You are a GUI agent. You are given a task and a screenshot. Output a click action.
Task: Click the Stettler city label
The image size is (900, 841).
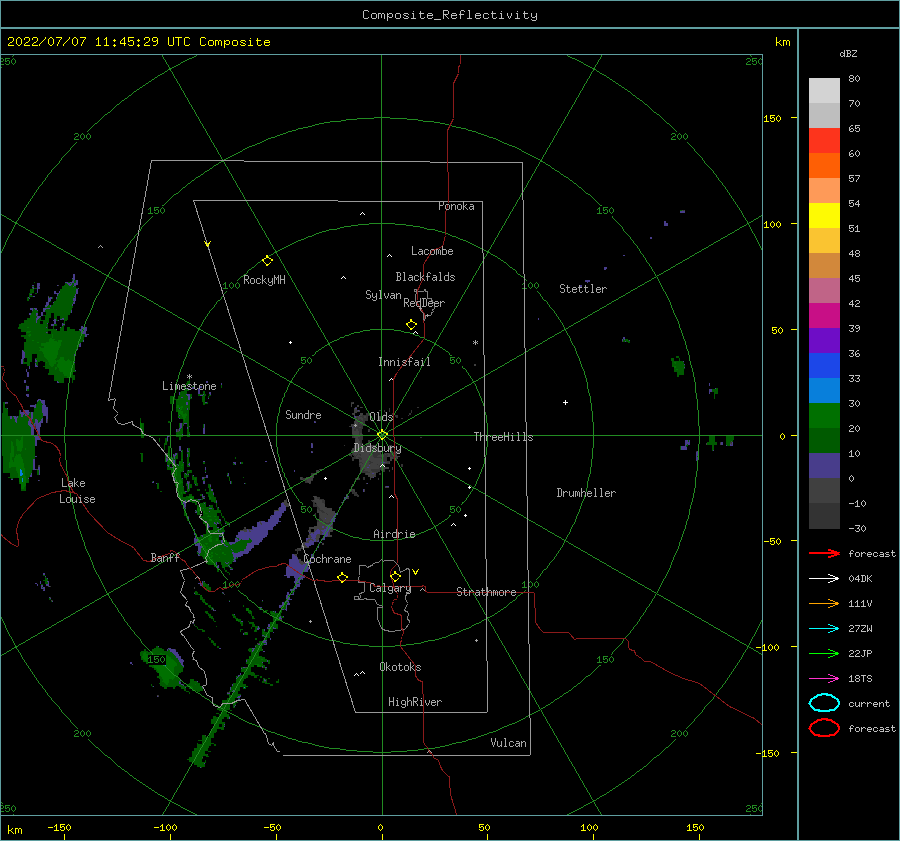(x=583, y=289)
